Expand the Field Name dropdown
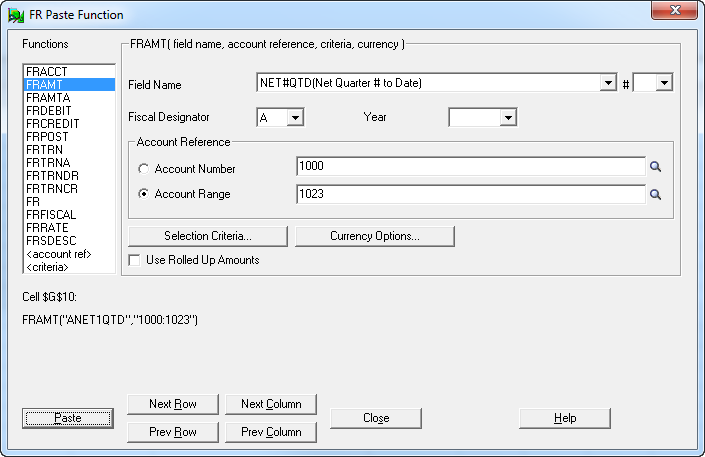The image size is (705, 457). coord(607,83)
